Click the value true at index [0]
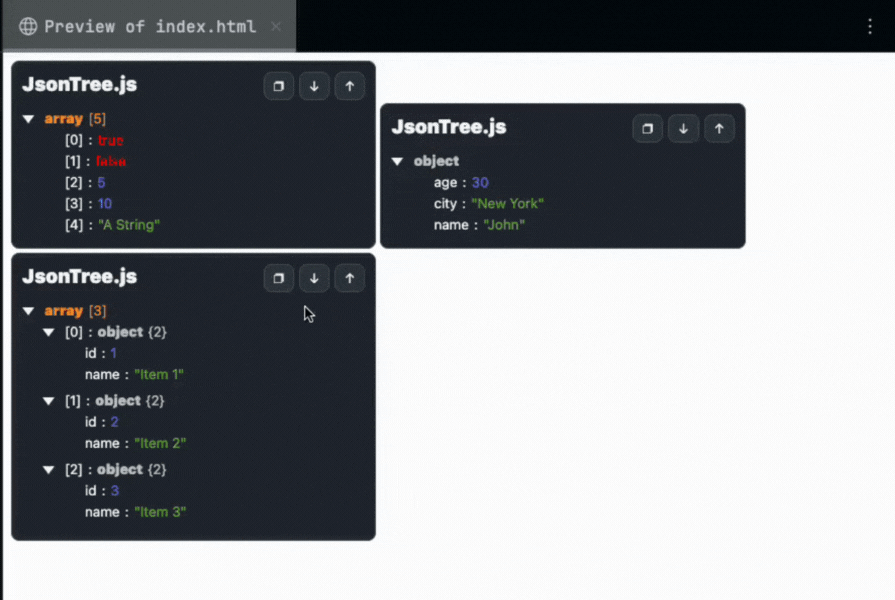Viewport: 895px width, 600px height. [x=110, y=140]
